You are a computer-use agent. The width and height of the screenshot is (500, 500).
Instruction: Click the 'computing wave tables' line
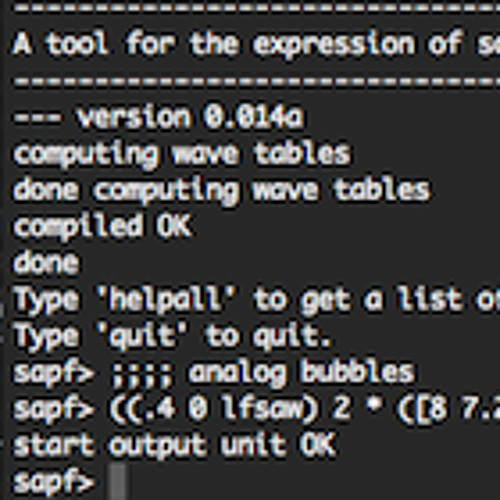[182, 154]
